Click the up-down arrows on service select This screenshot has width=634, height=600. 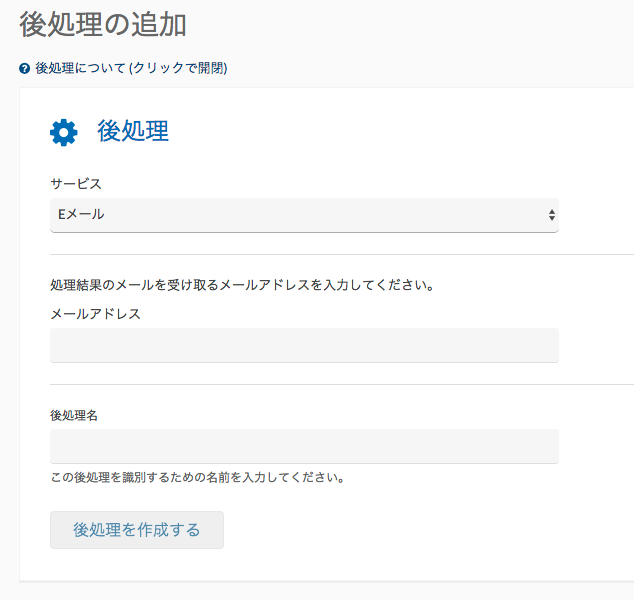(552, 215)
